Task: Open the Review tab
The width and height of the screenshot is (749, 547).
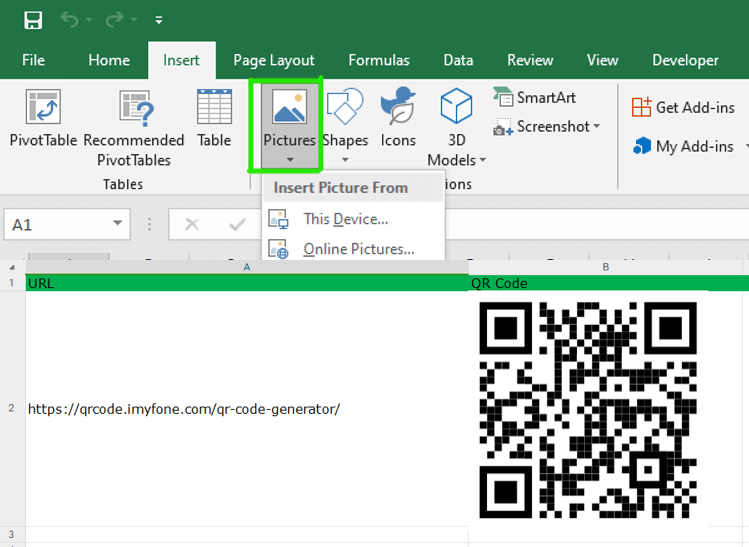Action: [x=530, y=60]
